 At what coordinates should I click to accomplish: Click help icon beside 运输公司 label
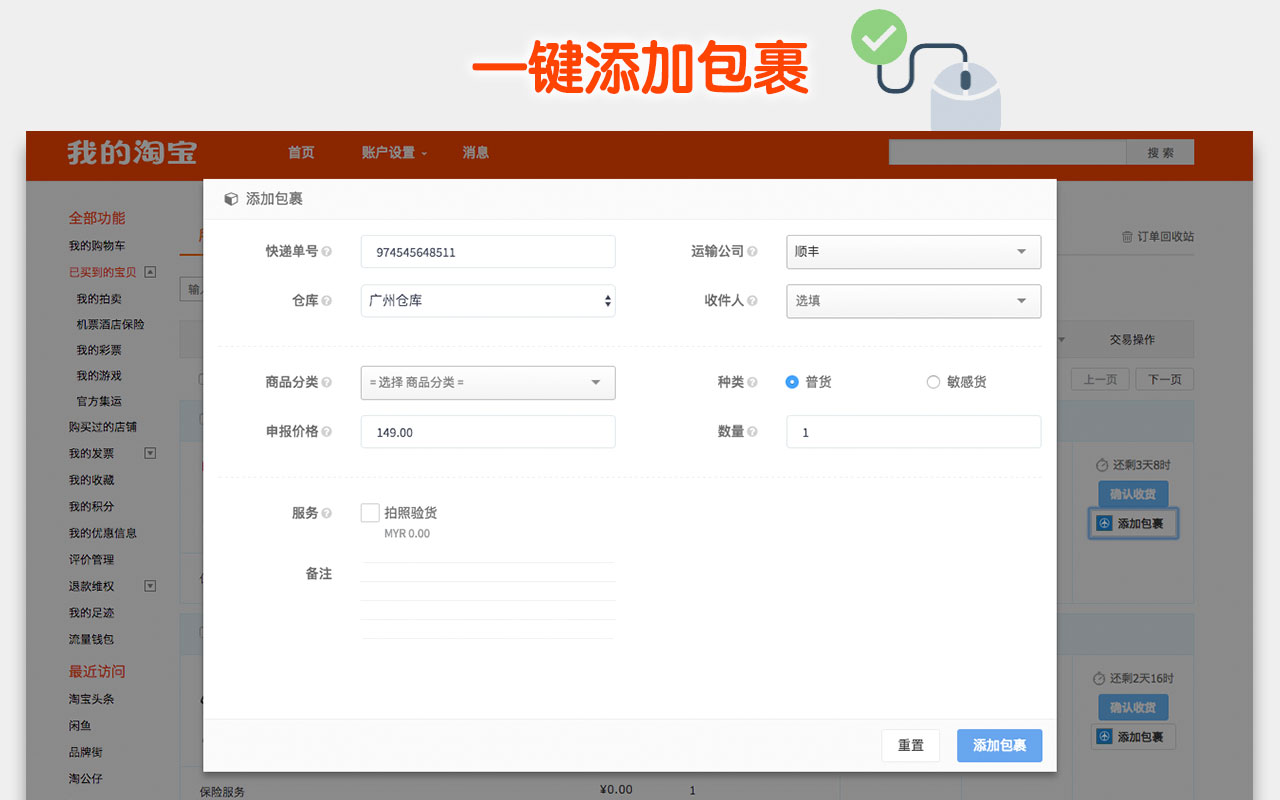click(752, 252)
